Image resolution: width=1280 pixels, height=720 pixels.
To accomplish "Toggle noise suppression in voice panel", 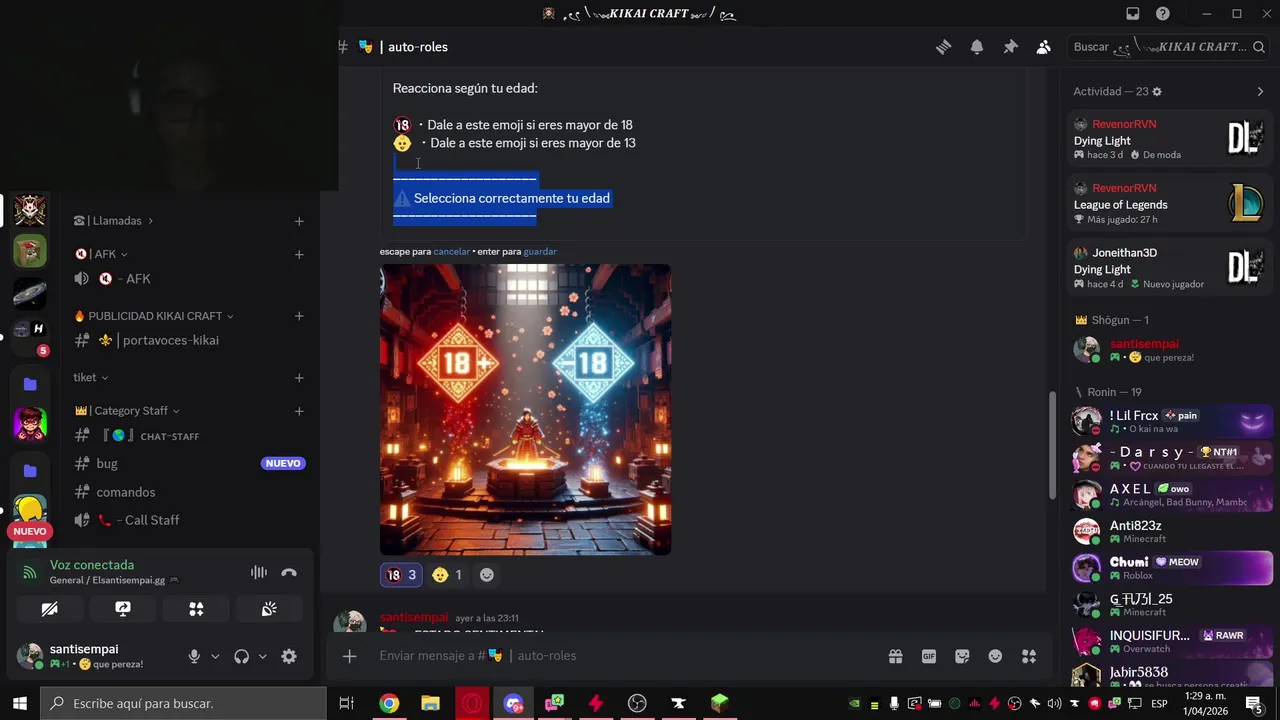I will coord(259,572).
